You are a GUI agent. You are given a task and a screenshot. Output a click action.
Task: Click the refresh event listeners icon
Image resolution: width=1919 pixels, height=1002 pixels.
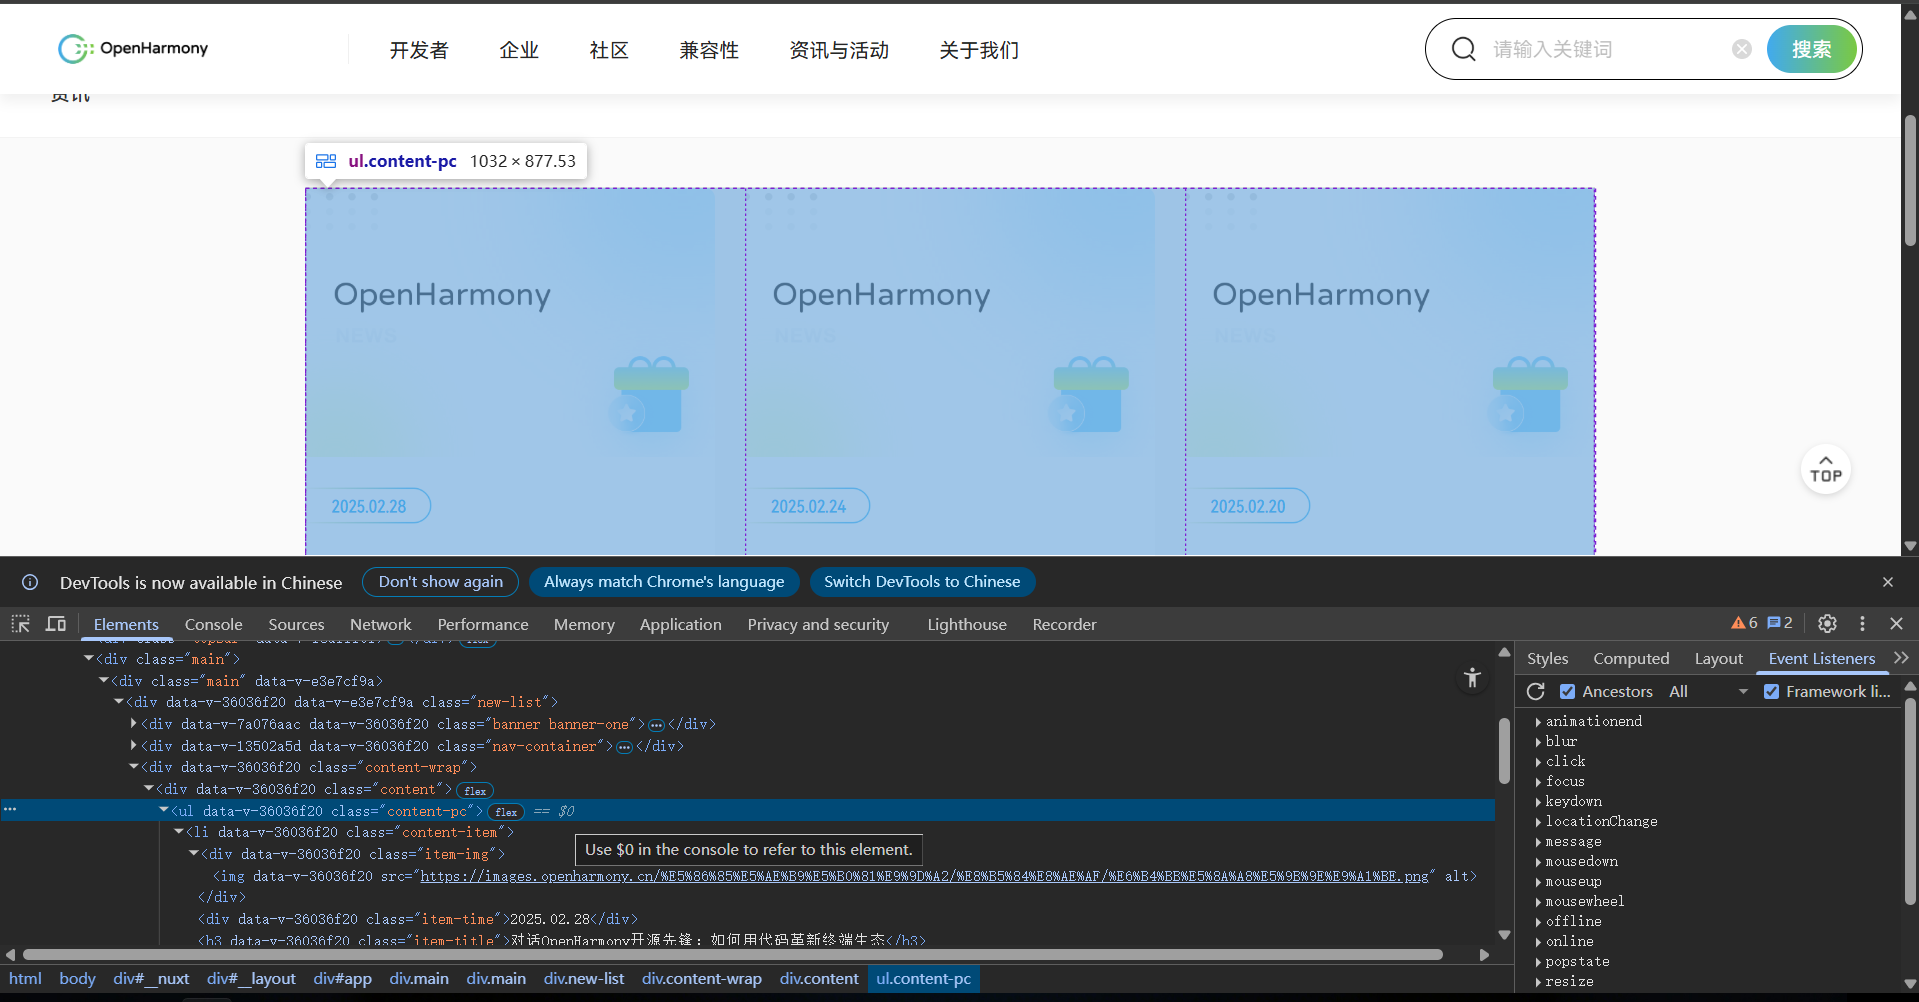1536,691
